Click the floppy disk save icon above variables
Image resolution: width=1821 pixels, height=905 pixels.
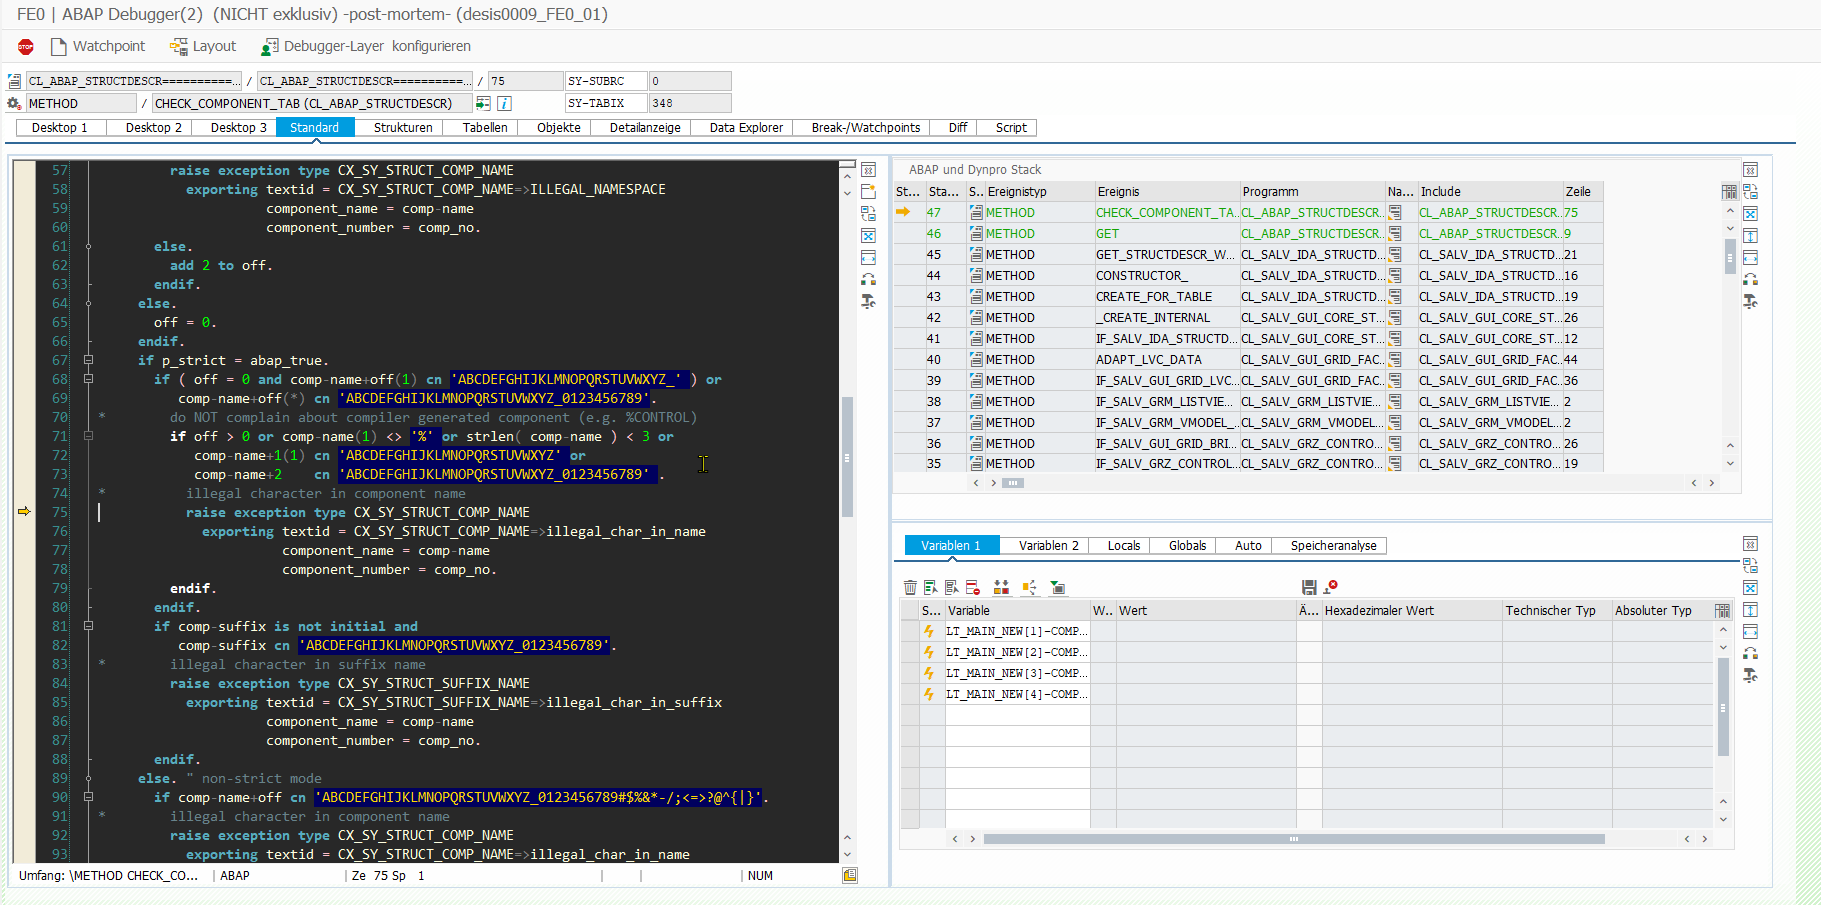pos(1309,588)
